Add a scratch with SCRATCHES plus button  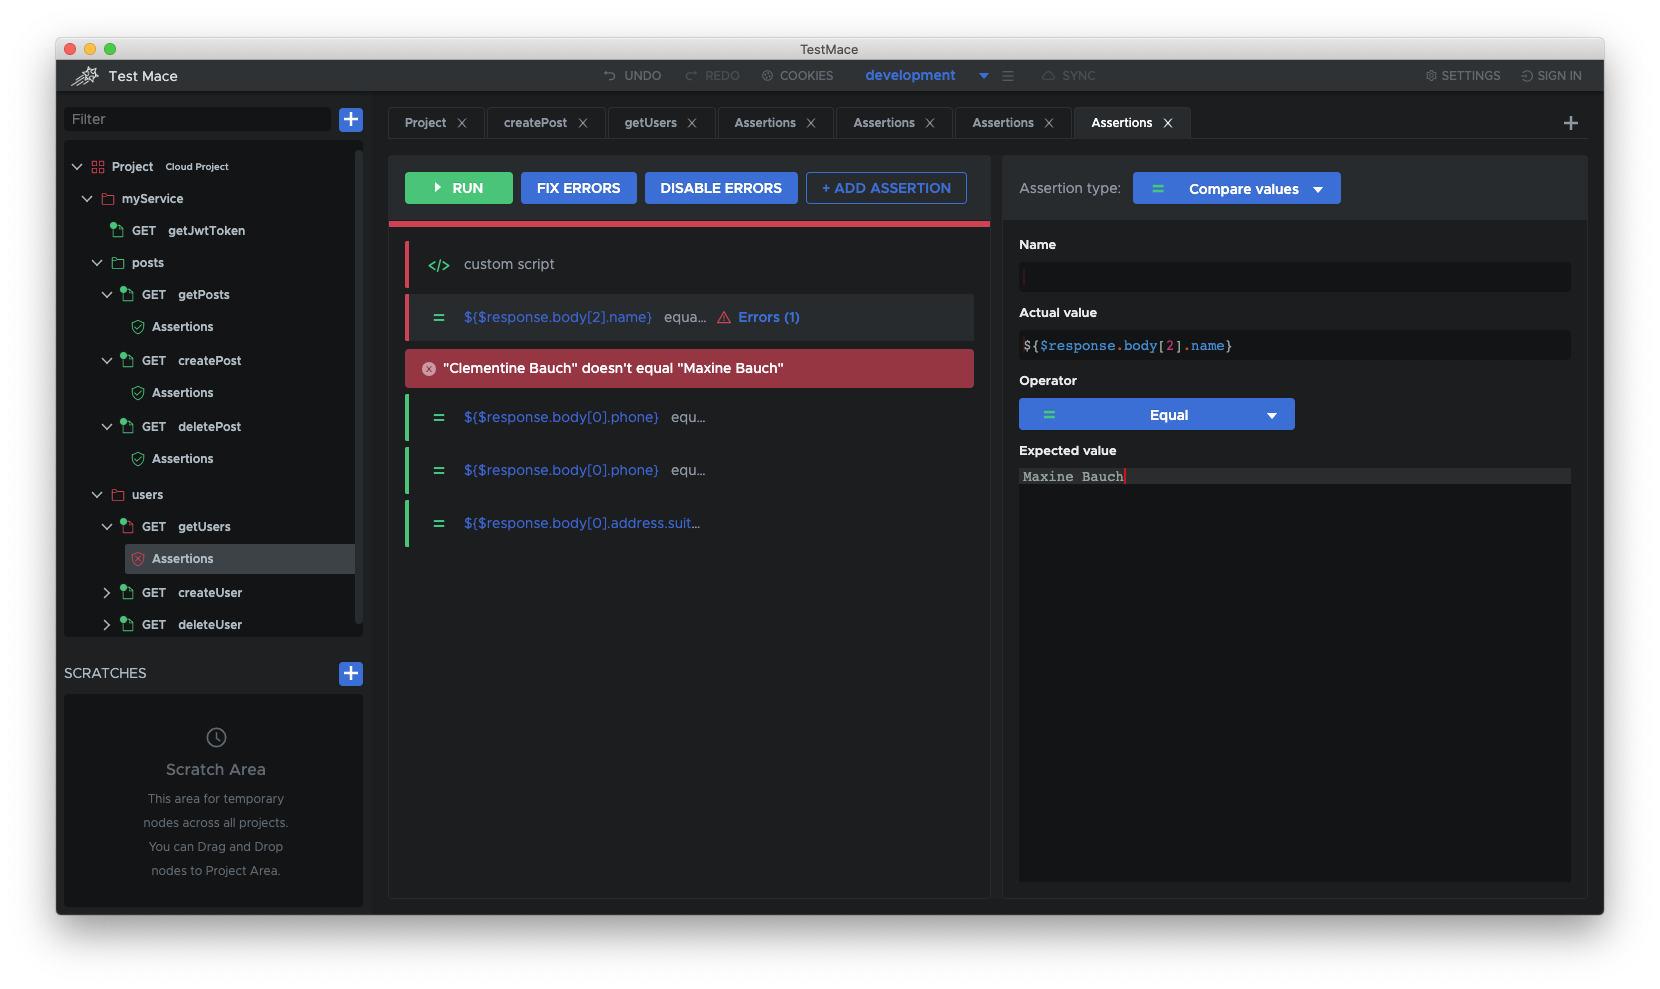tap(351, 673)
